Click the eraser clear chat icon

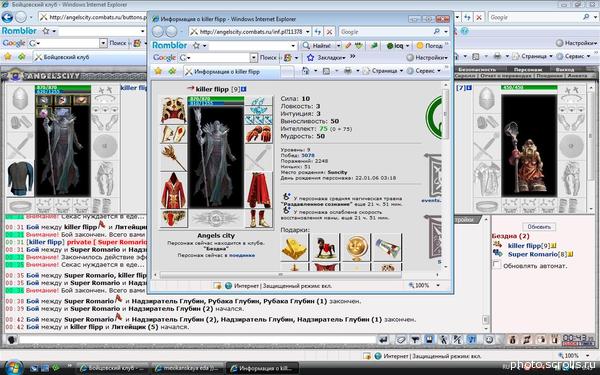coord(400,339)
